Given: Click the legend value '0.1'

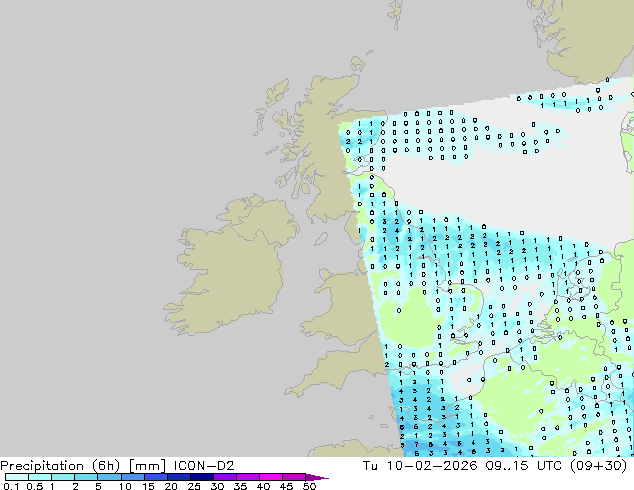Looking at the screenshot, I should pos(11,486).
